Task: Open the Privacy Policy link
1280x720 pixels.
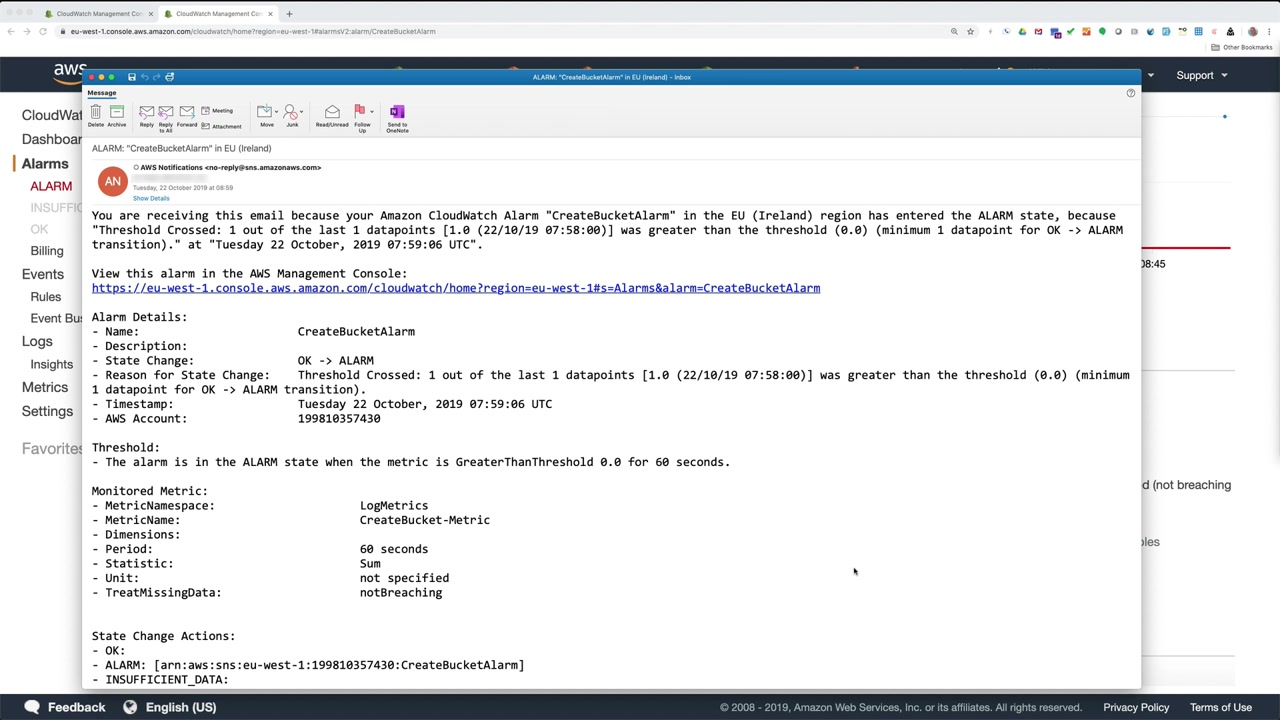Action: tap(1136, 707)
